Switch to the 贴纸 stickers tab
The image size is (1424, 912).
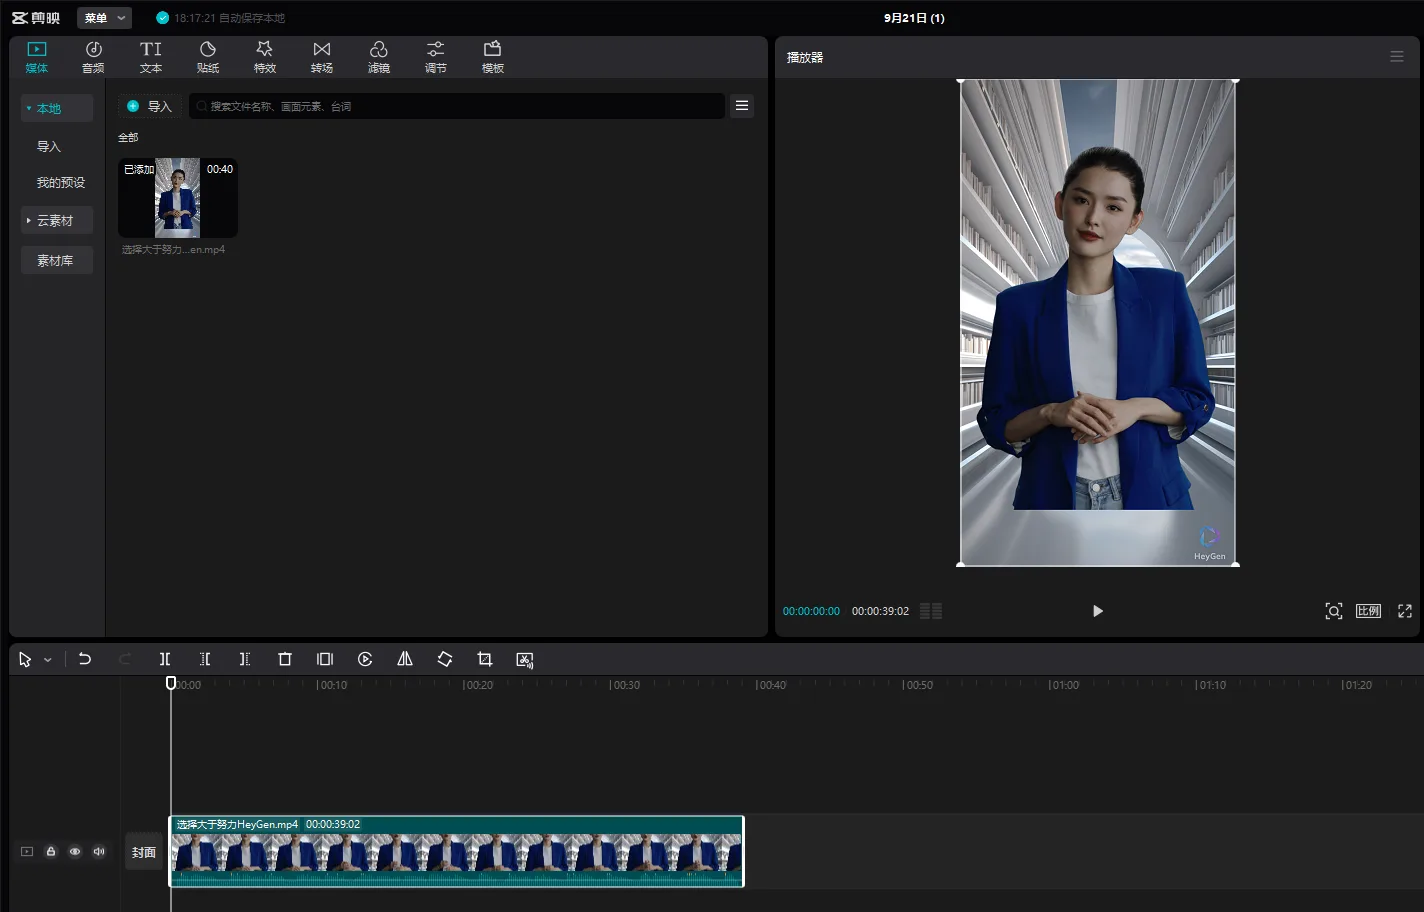click(x=208, y=57)
